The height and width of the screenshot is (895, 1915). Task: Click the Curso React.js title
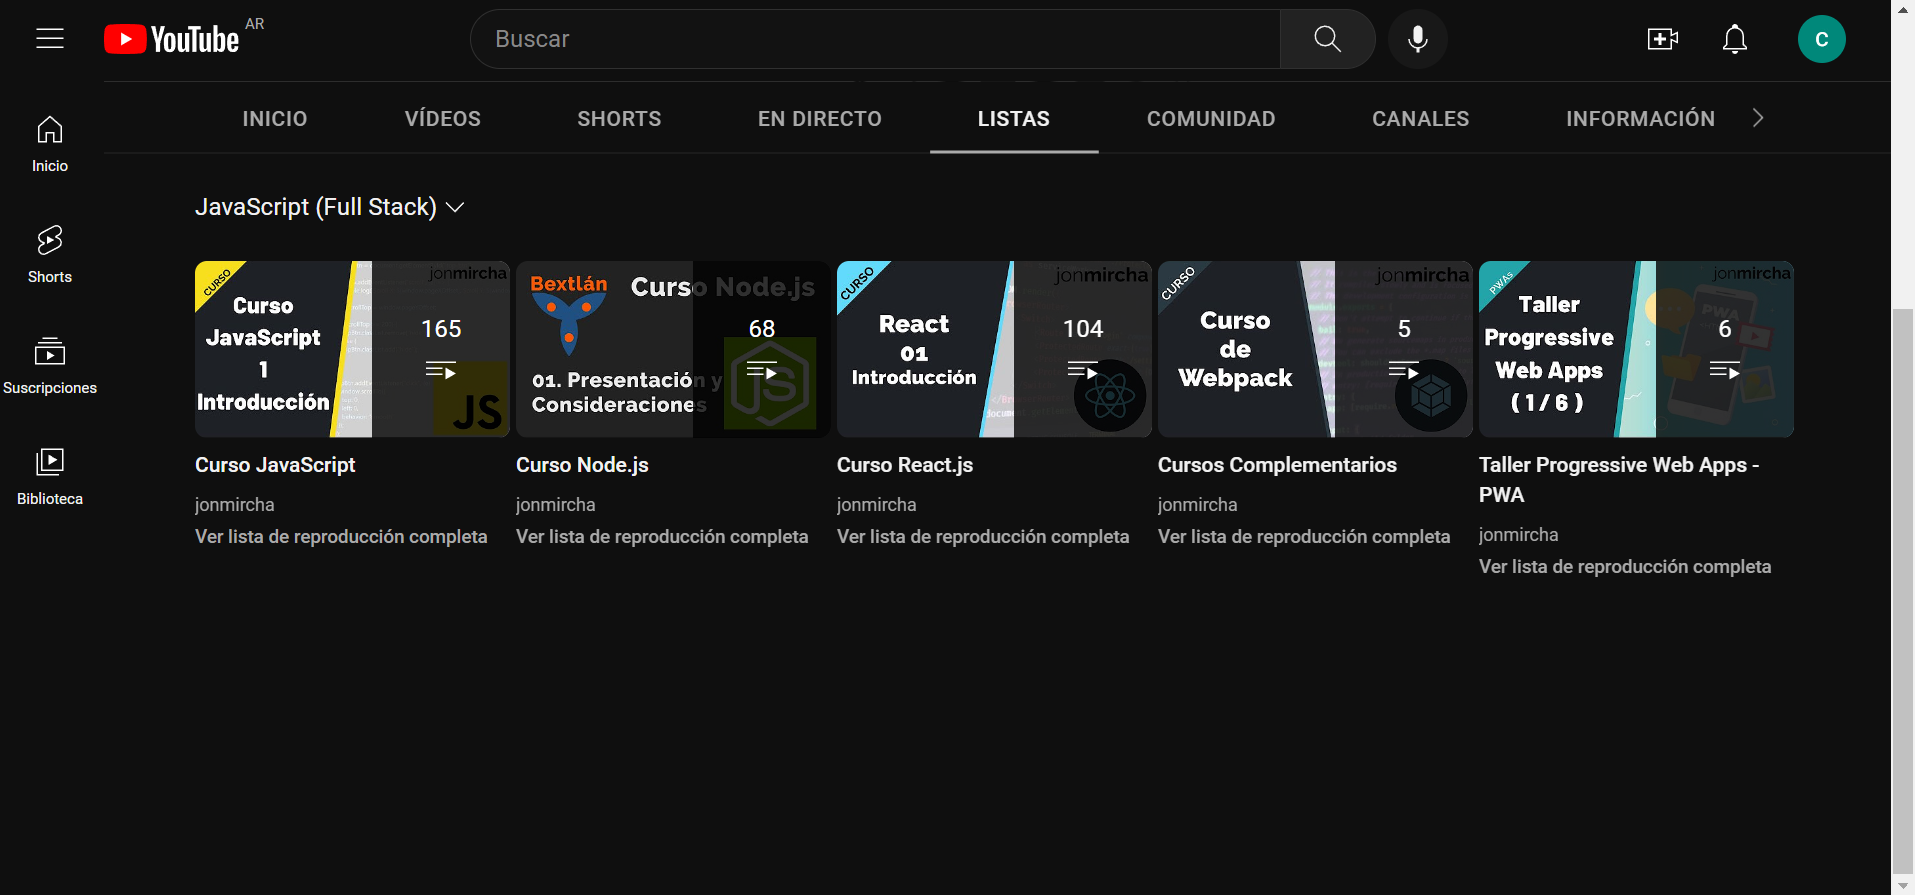[905, 465]
